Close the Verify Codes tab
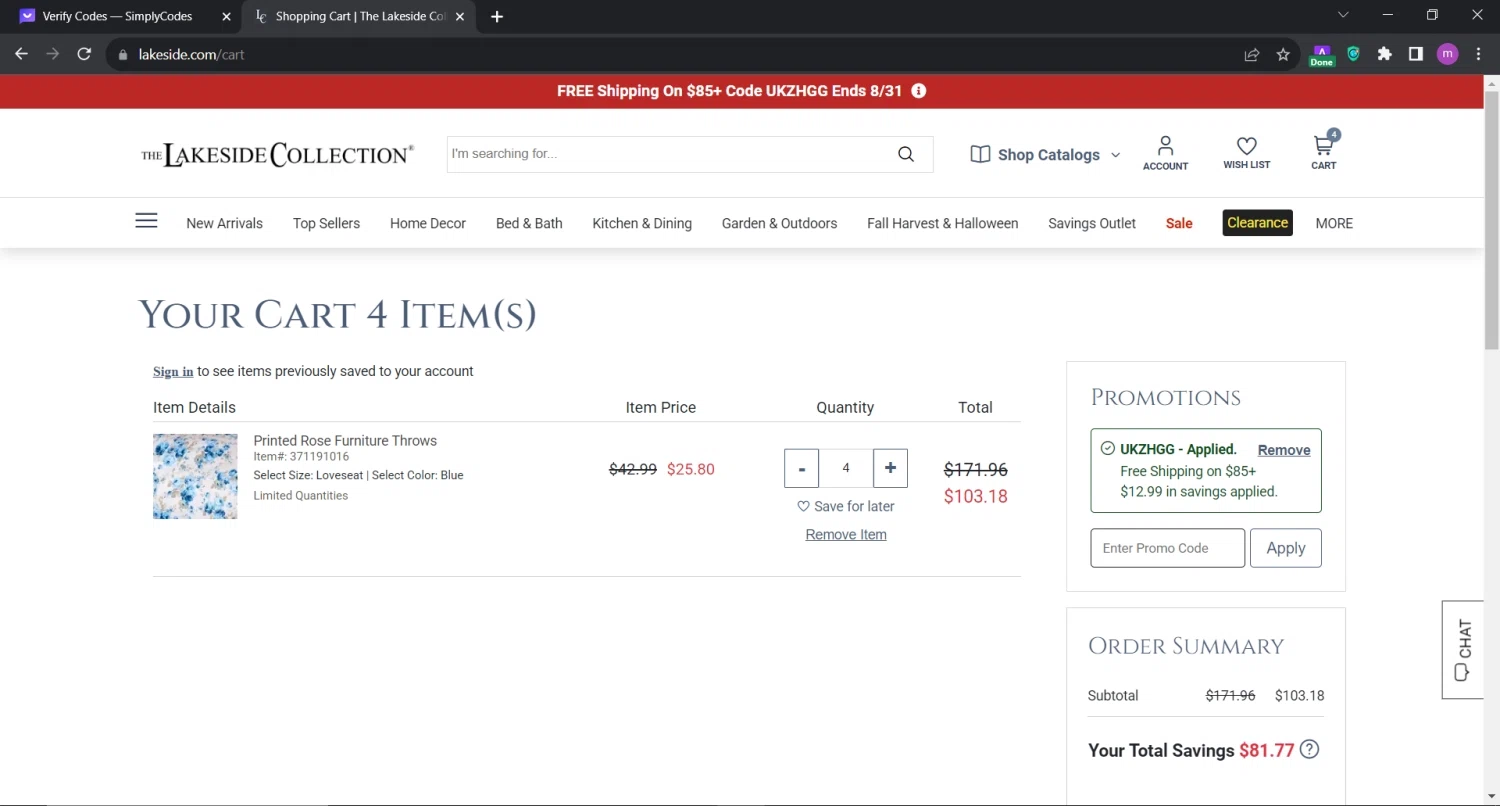1500x806 pixels. (x=225, y=16)
